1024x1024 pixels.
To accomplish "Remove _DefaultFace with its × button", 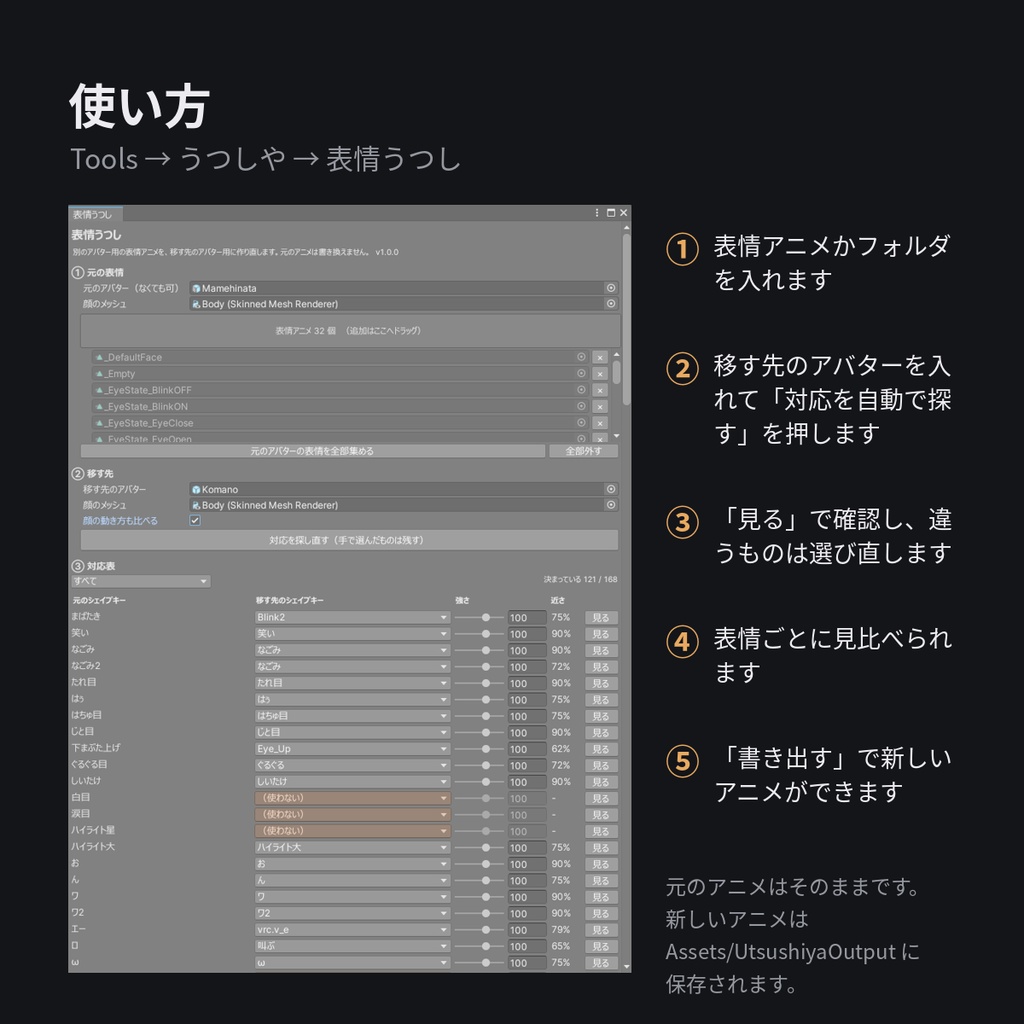I will pos(600,357).
